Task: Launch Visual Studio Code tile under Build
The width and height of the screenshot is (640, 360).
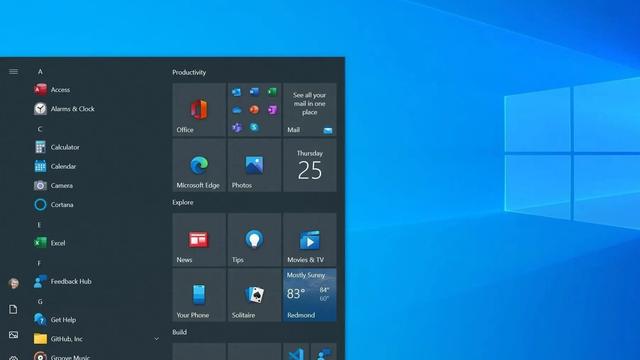Action: click(296, 352)
